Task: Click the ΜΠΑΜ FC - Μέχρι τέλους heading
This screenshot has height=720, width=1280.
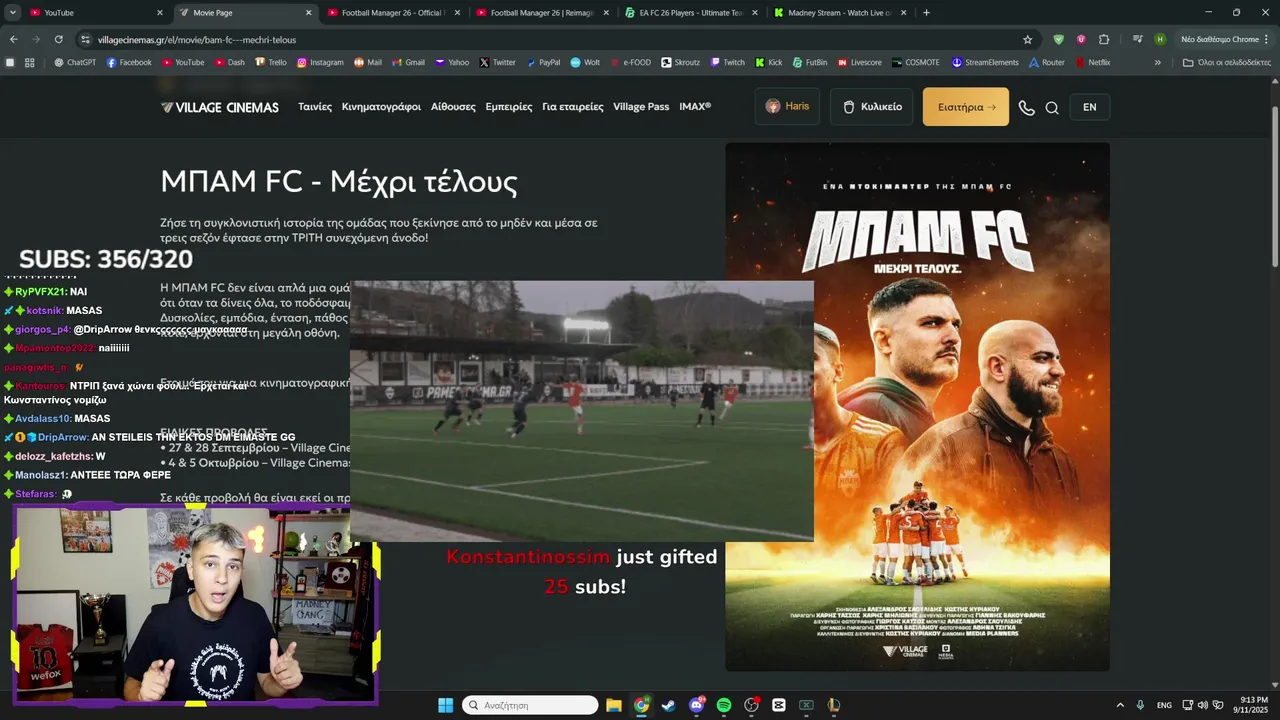Action: pos(339,182)
